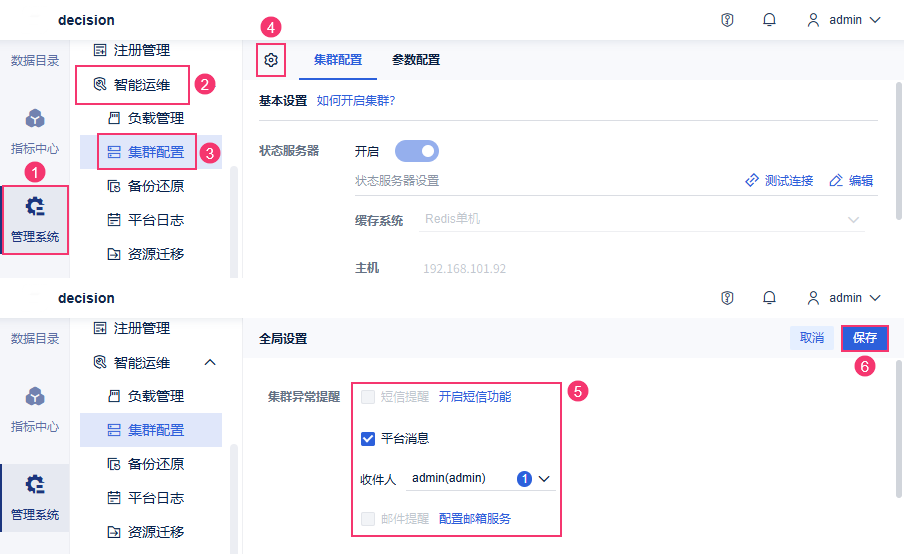This screenshot has width=904, height=554.
Task: Click the global settings gear icon
Action: point(270,60)
